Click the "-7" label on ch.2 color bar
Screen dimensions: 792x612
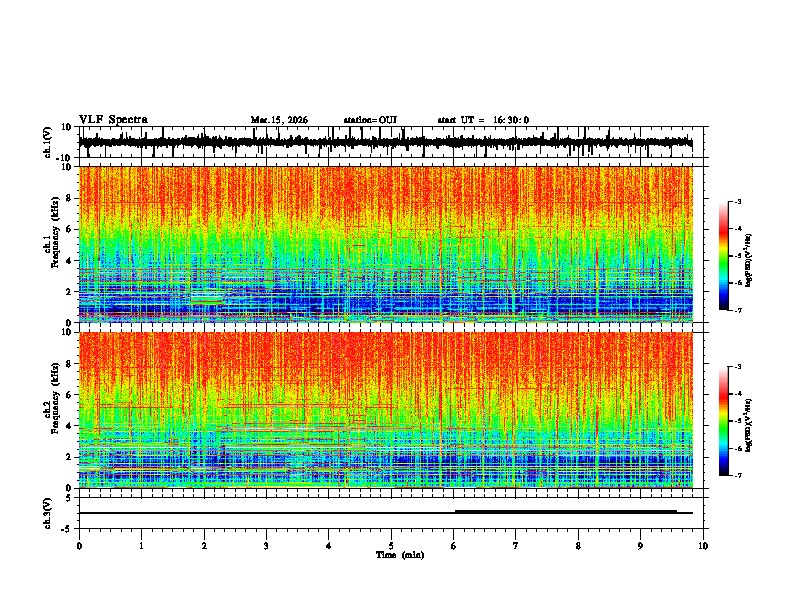point(738,475)
